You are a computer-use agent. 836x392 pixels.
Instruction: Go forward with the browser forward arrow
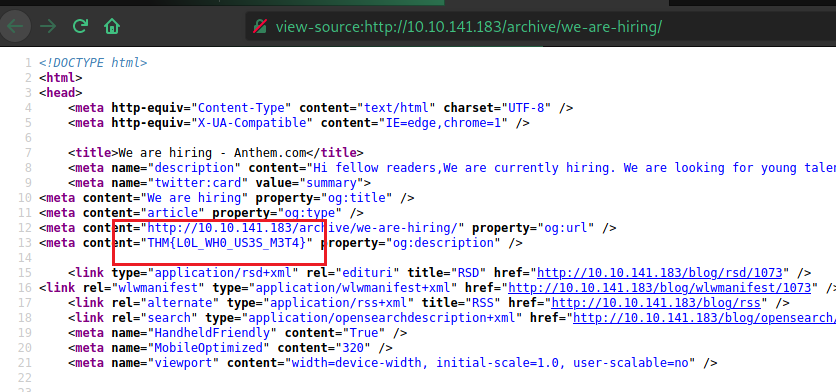tap(48, 26)
